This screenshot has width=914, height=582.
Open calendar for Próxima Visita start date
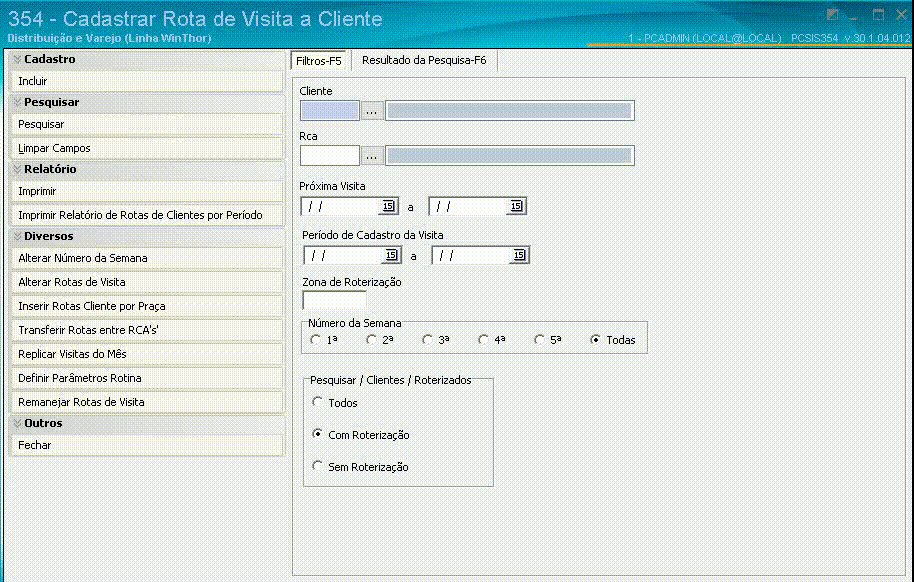(x=388, y=206)
